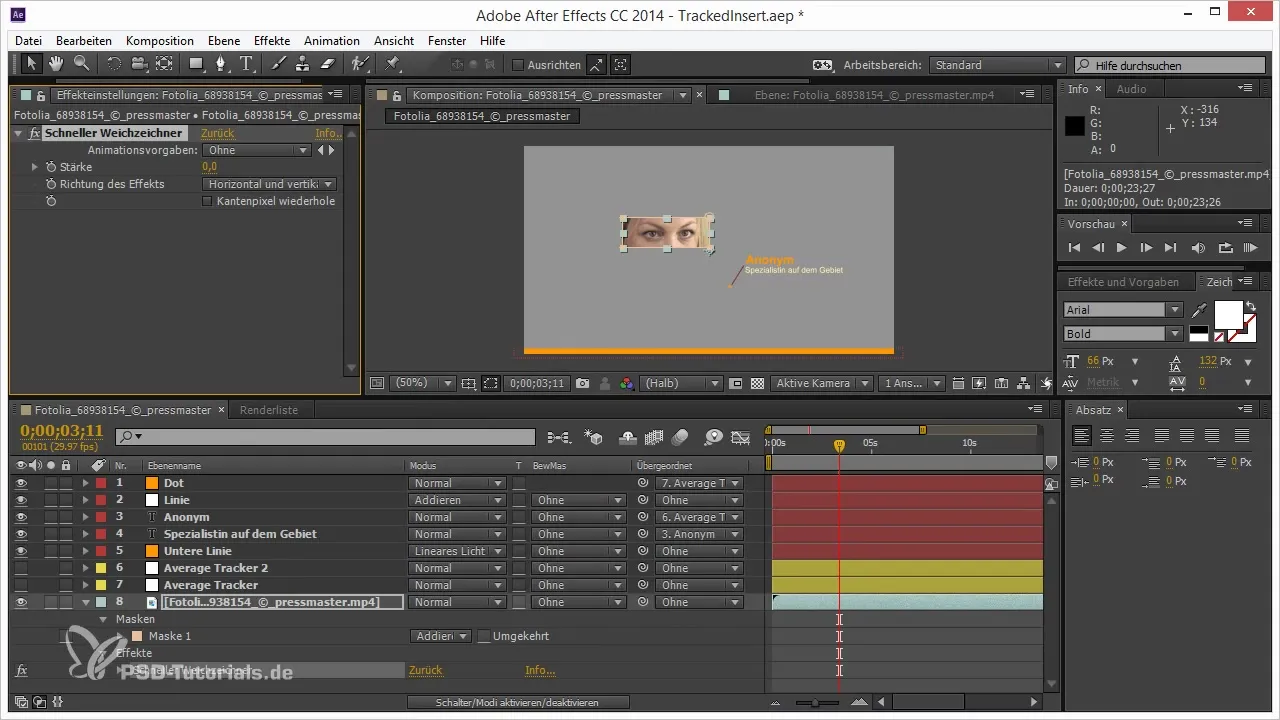The height and width of the screenshot is (720, 1280).
Task: Open the Arbeitsbereich Standard dropdown
Action: tap(997, 65)
